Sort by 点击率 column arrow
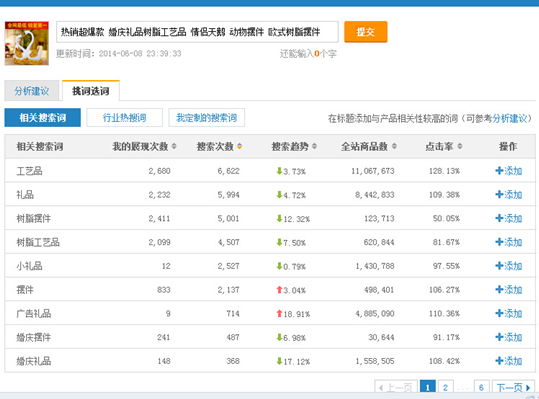This screenshot has width=539, height=399. pyautogui.click(x=460, y=146)
